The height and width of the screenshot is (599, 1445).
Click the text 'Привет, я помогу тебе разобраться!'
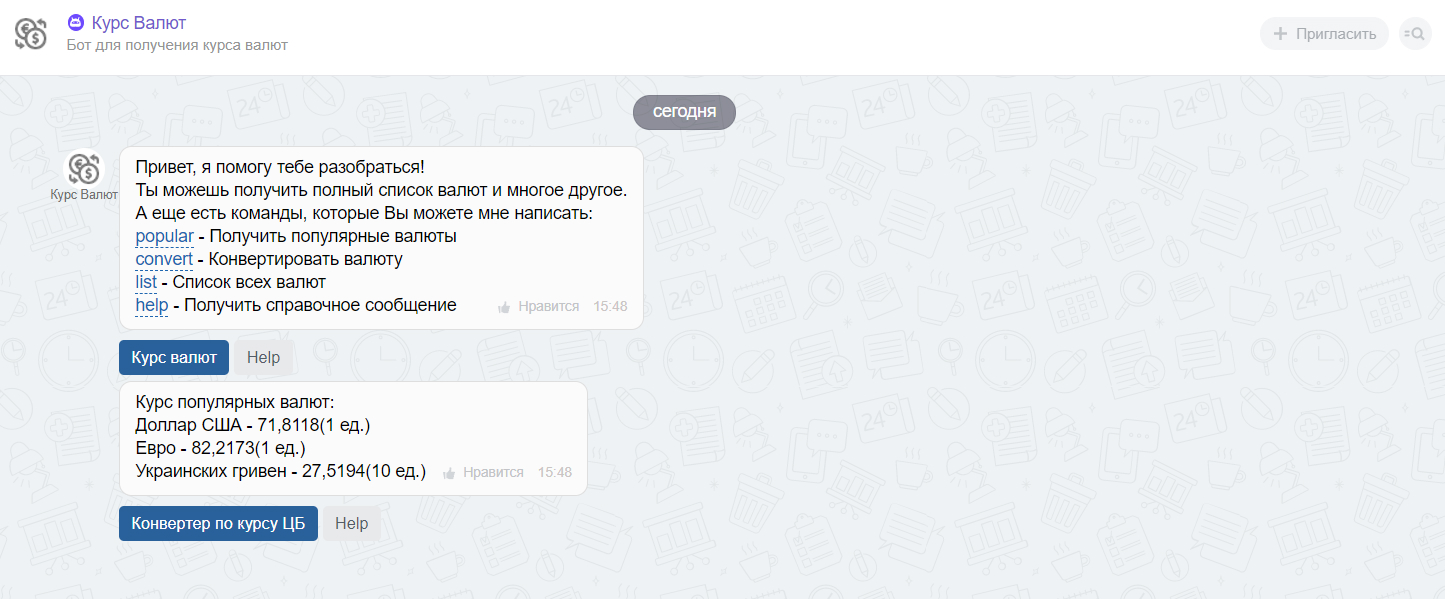coord(280,168)
